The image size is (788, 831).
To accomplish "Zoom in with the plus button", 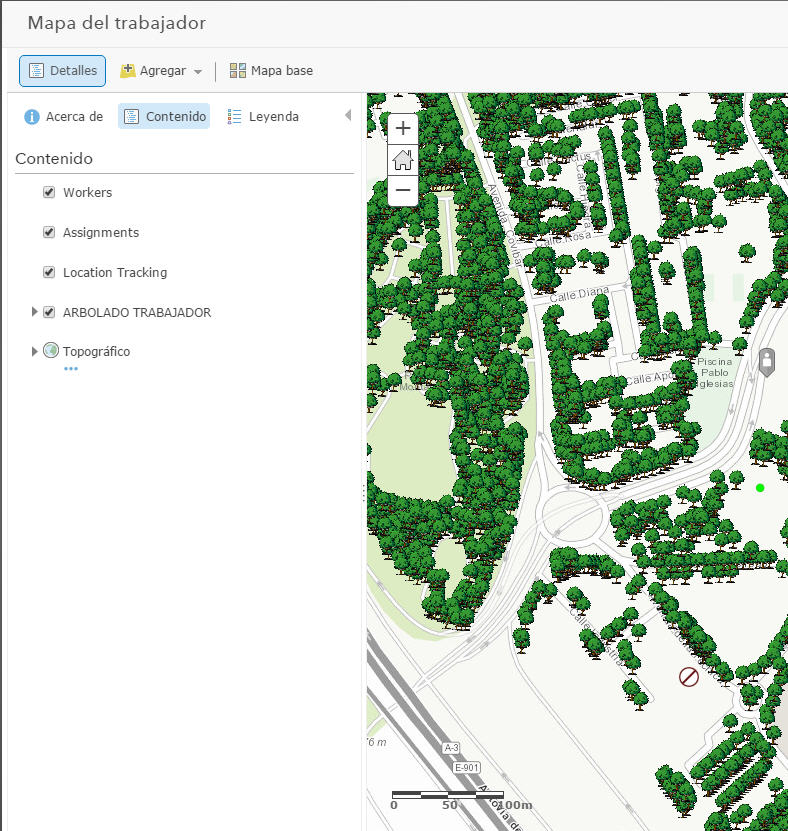I will pyautogui.click(x=403, y=128).
